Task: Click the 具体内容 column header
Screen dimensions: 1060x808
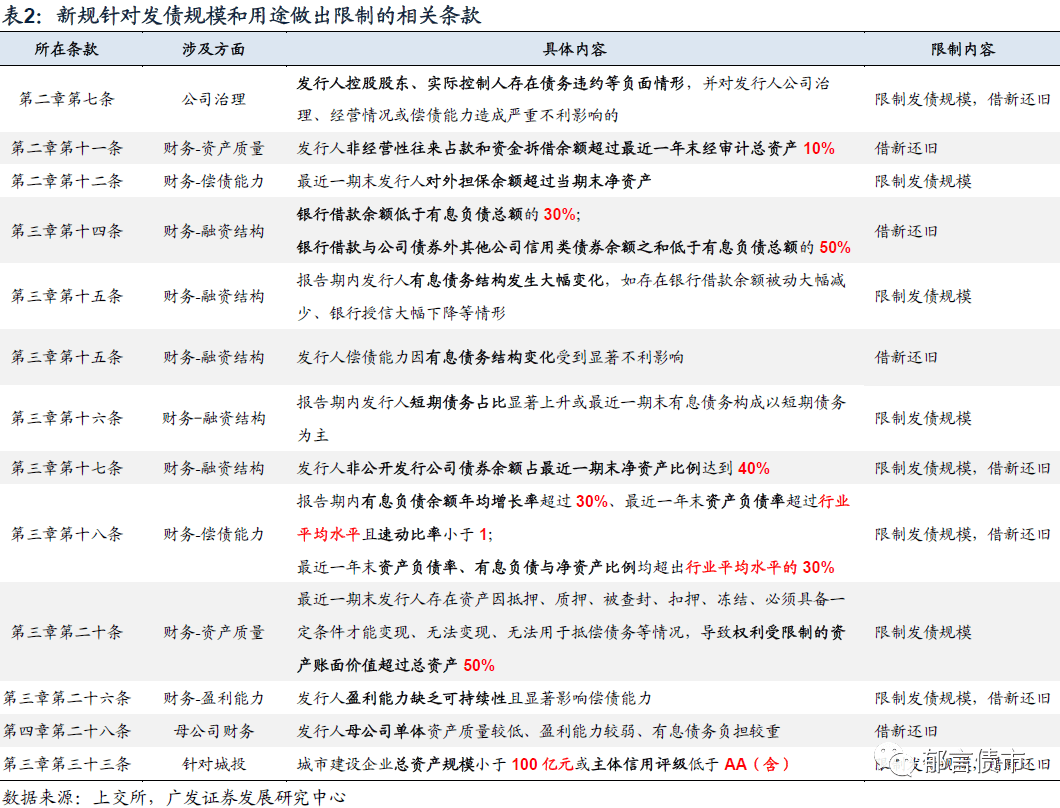Action: click(x=573, y=49)
